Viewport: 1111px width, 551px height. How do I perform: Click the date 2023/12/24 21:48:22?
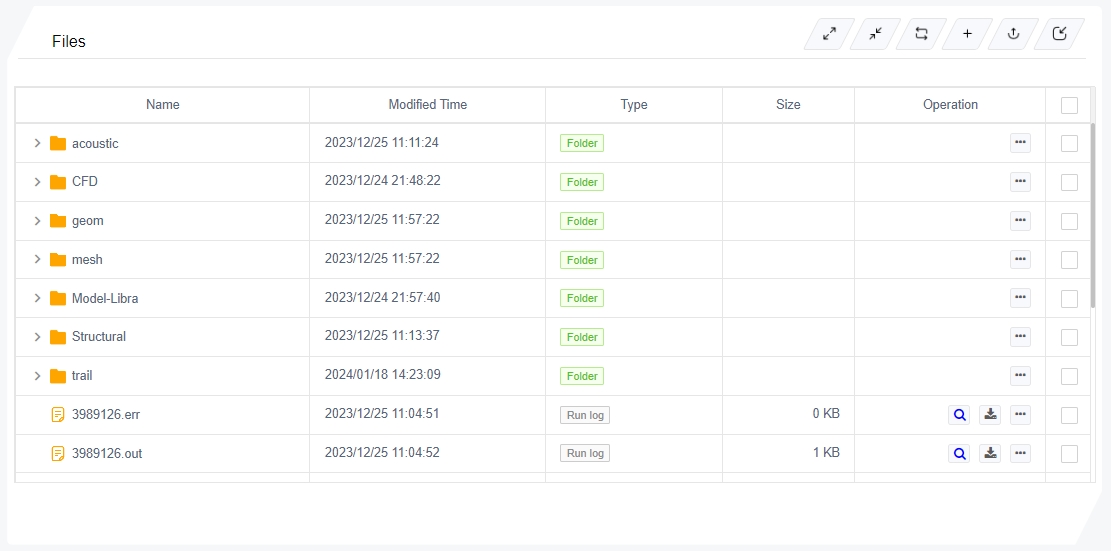point(383,181)
